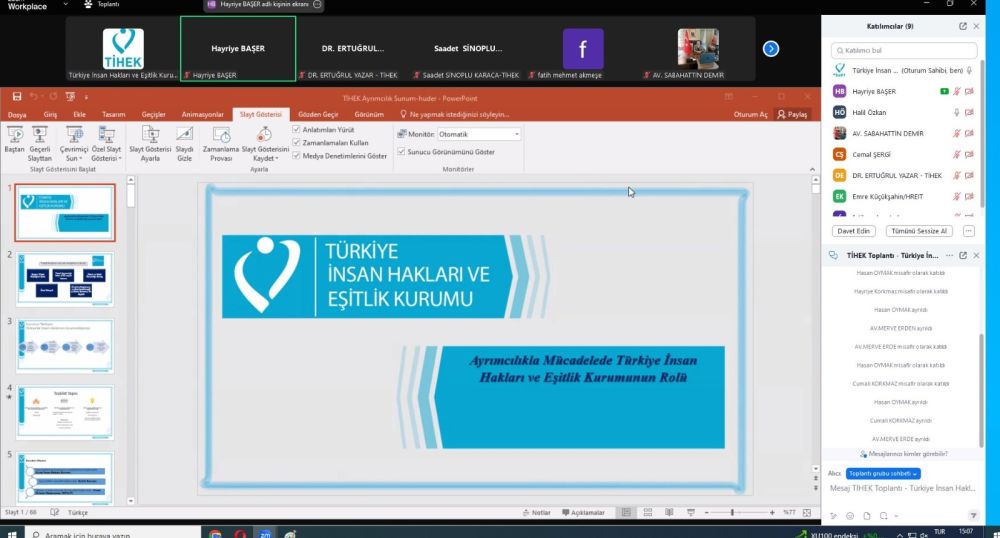This screenshot has width=1000, height=538.
Task: Switch to the Giriş ribbon tab
Action: point(50,115)
